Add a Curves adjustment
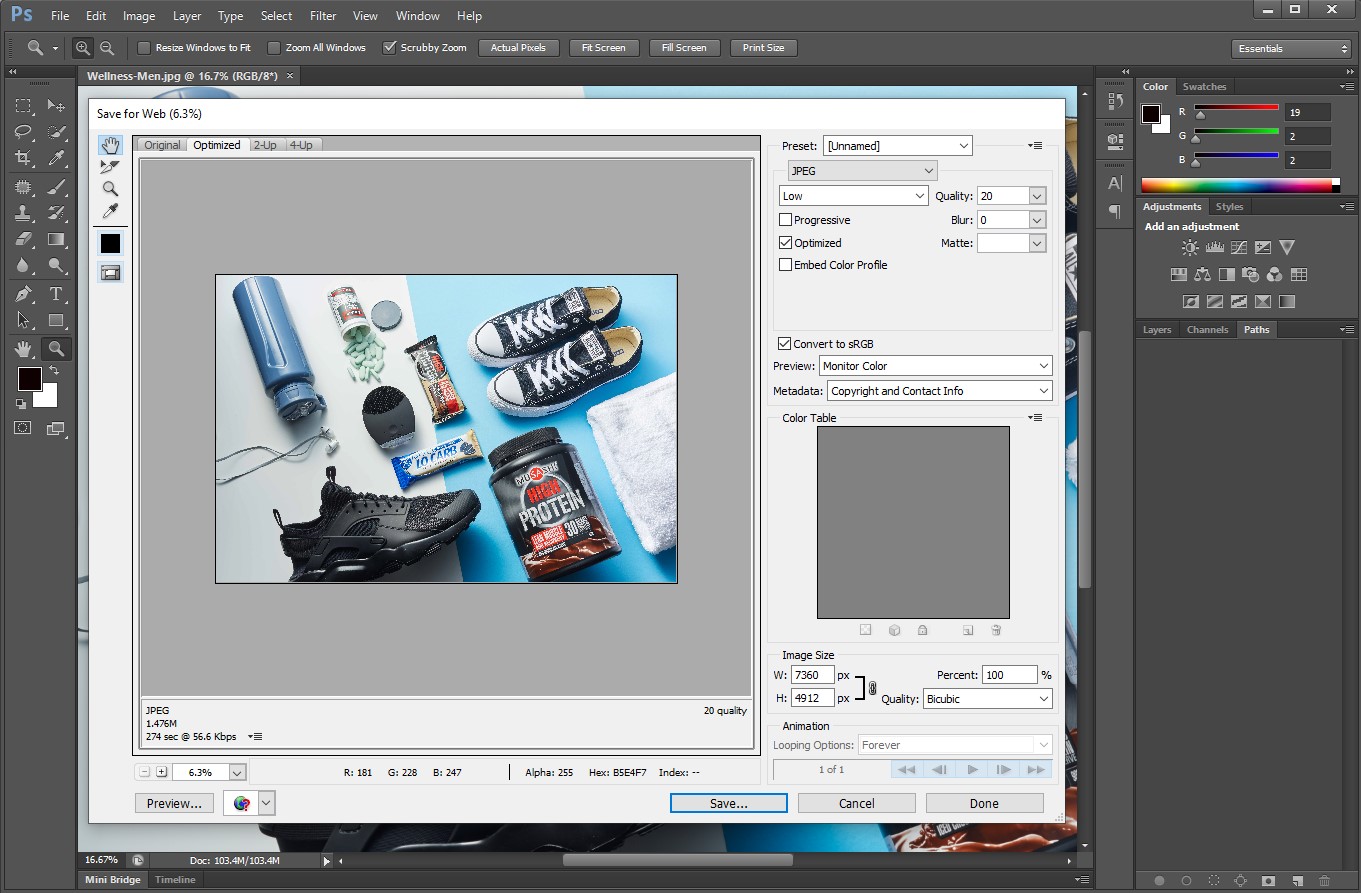 coord(1238,247)
